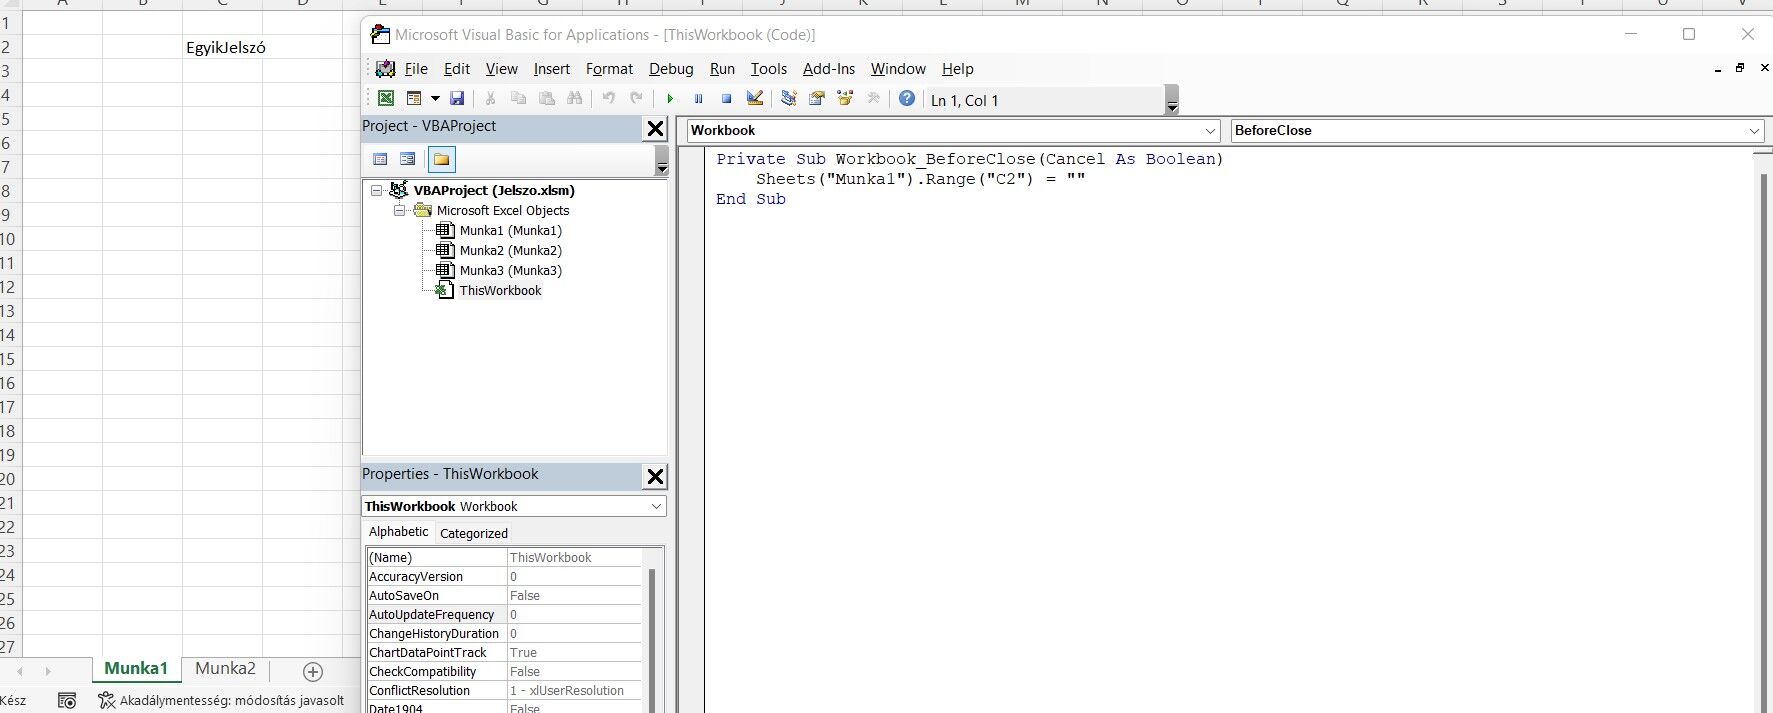Click the Save floppy disk icon
The image size is (1773, 713).
[x=457, y=98]
